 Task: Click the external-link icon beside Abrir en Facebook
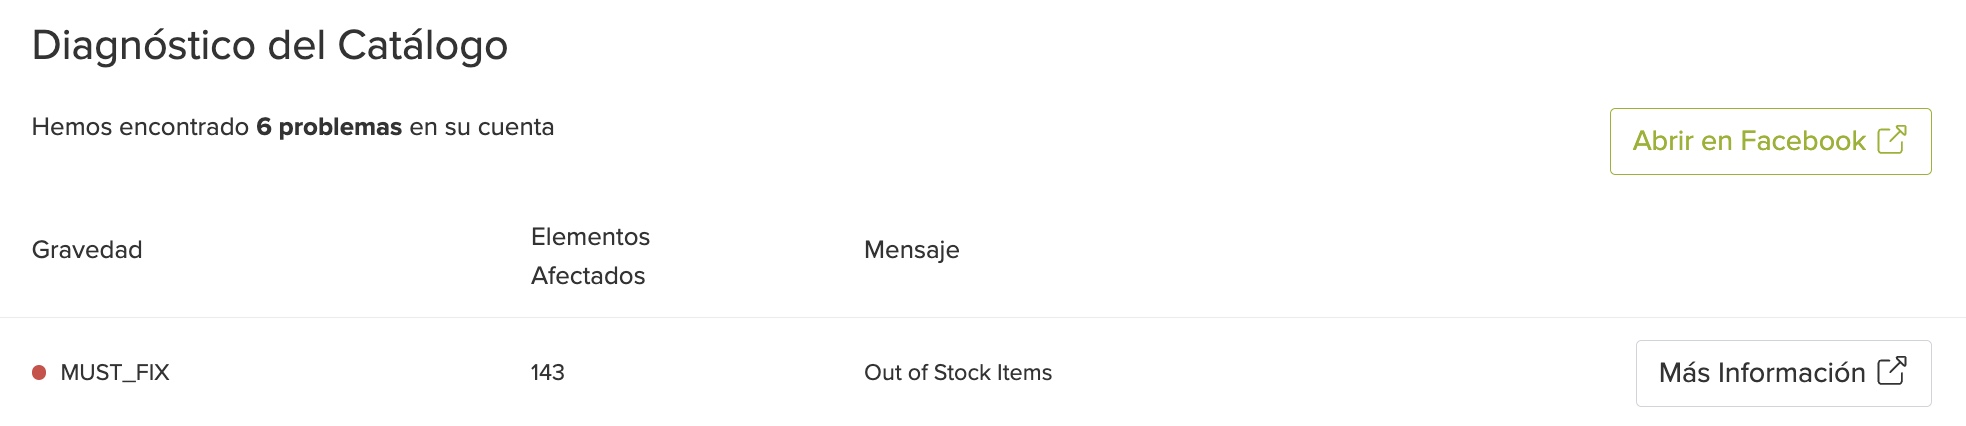(1892, 140)
